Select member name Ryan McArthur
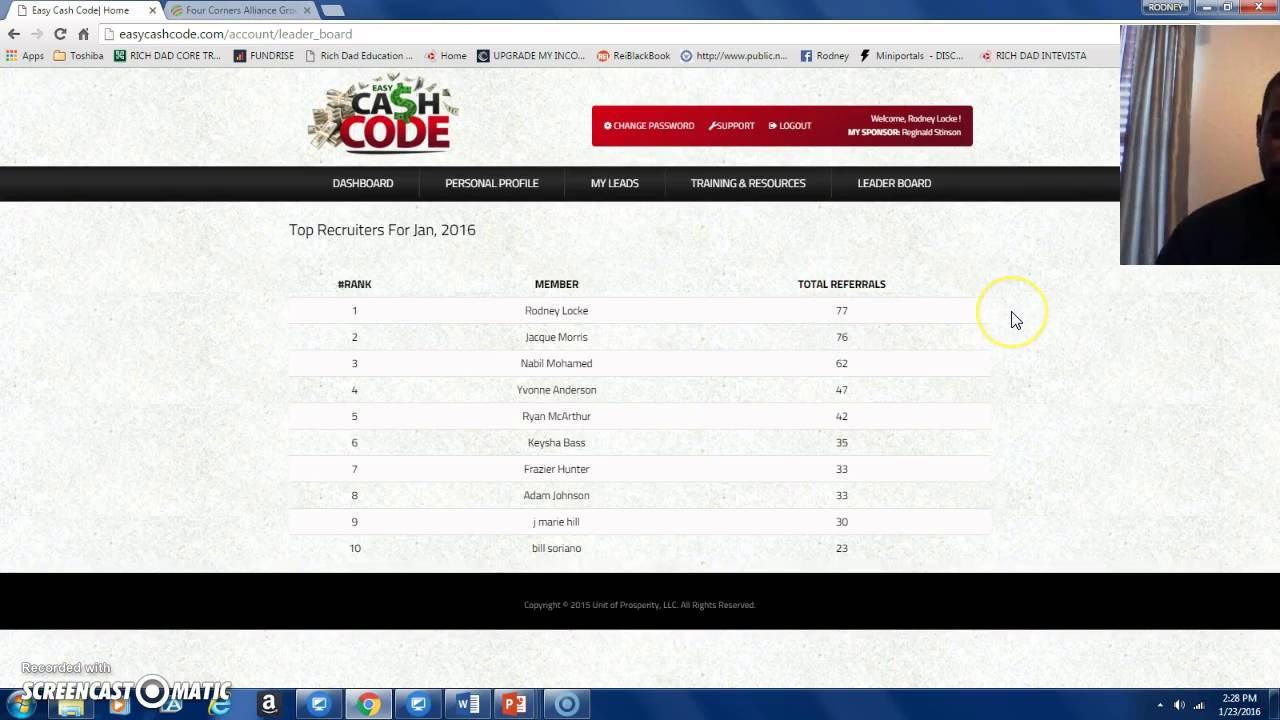 click(x=557, y=416)
